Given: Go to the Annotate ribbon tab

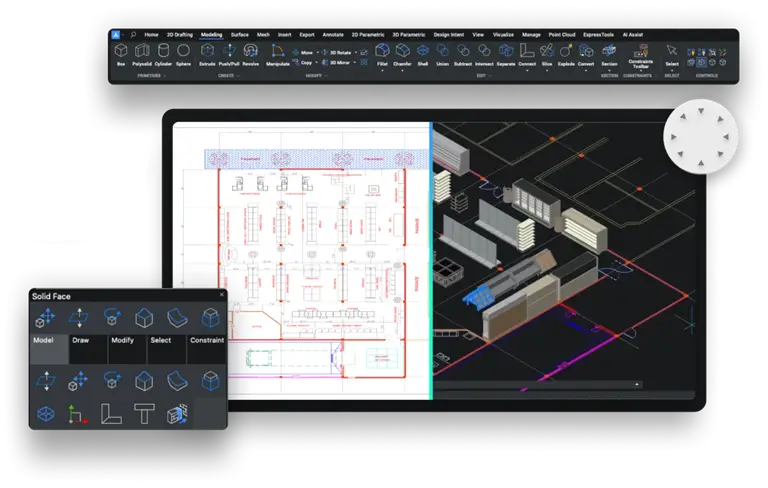Looking at the screenshot, I should coord(333,35).
